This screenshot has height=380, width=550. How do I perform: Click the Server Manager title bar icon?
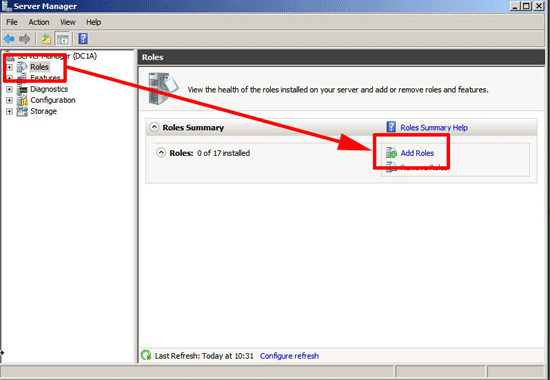pos(6,6)
